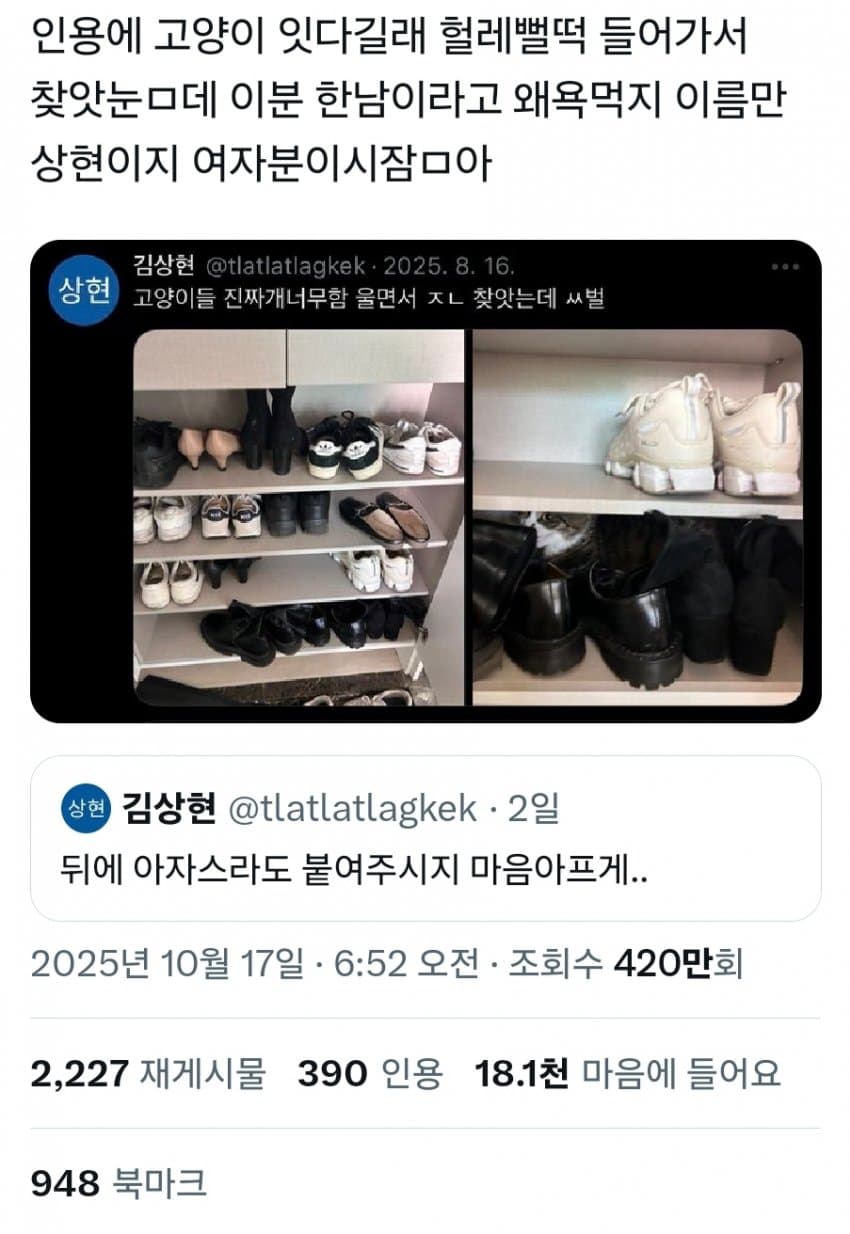View the 18.1천 마음에 들어요 likes list
Screen dimensions: 850x1234
[x=627, y=1074]
